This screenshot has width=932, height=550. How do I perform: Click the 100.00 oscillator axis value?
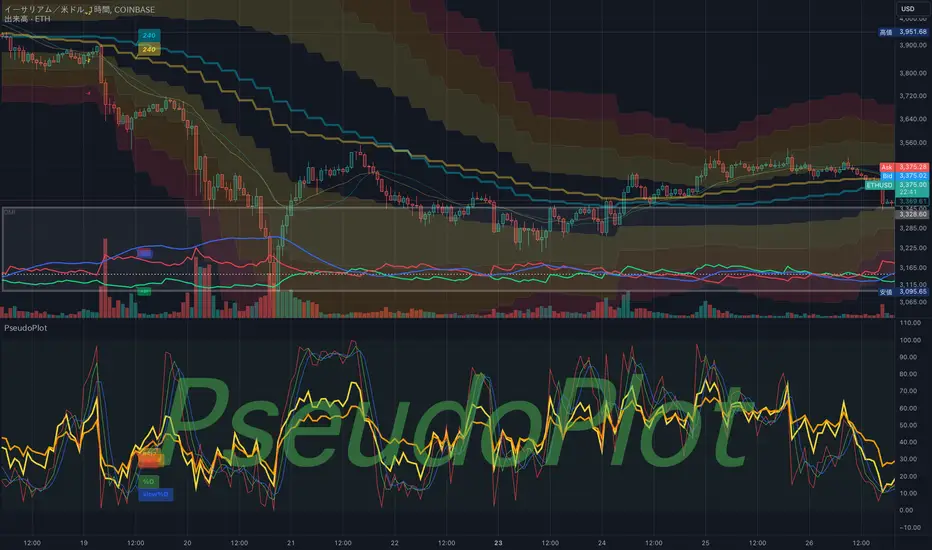(x=910, y=340)
